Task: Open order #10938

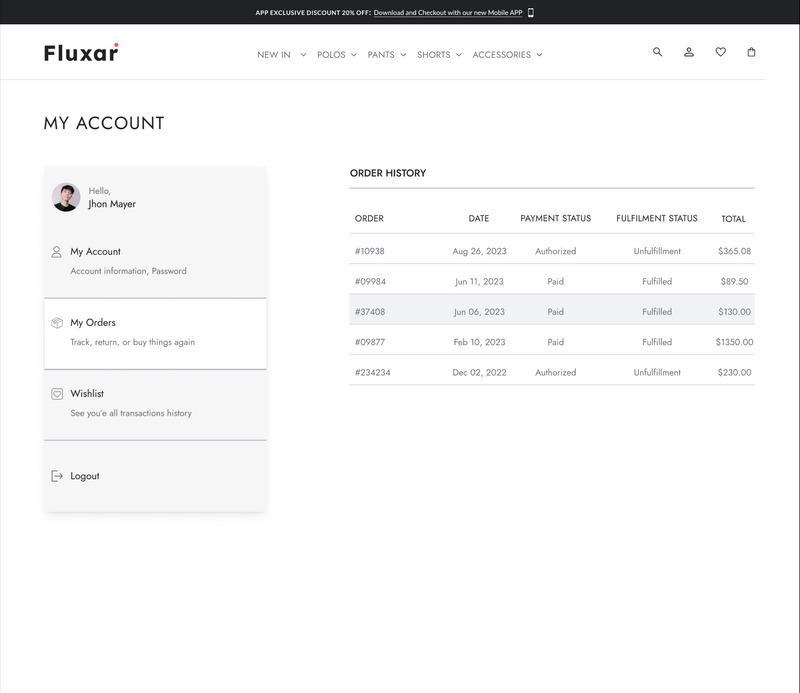Action: click(370, 251)
